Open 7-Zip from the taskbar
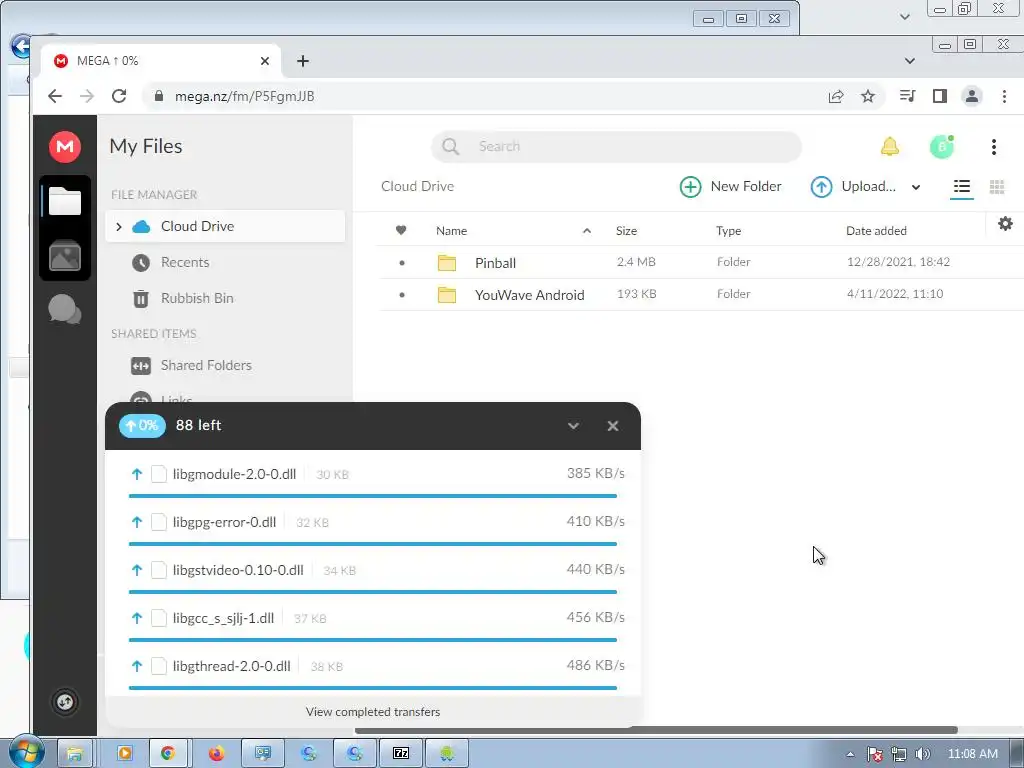1024x768 pixels. [x=400, y=753]
